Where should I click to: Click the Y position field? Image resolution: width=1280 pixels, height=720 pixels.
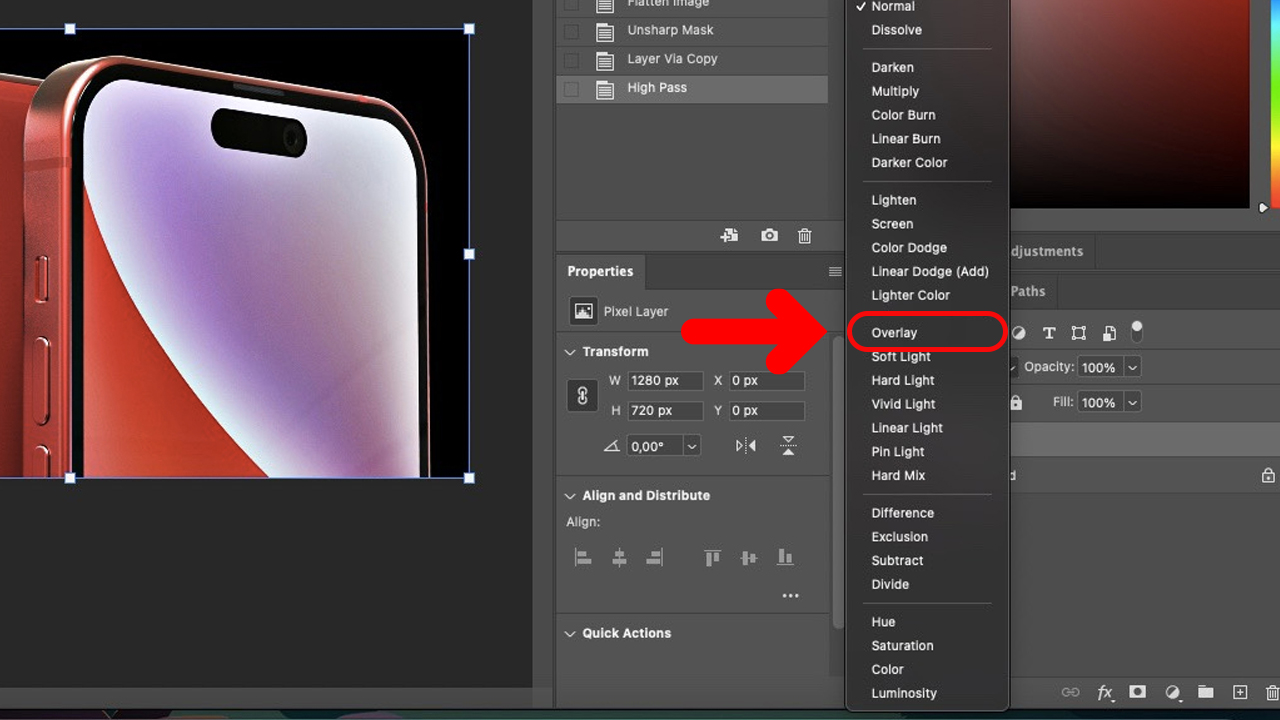(x=766, y=411)
